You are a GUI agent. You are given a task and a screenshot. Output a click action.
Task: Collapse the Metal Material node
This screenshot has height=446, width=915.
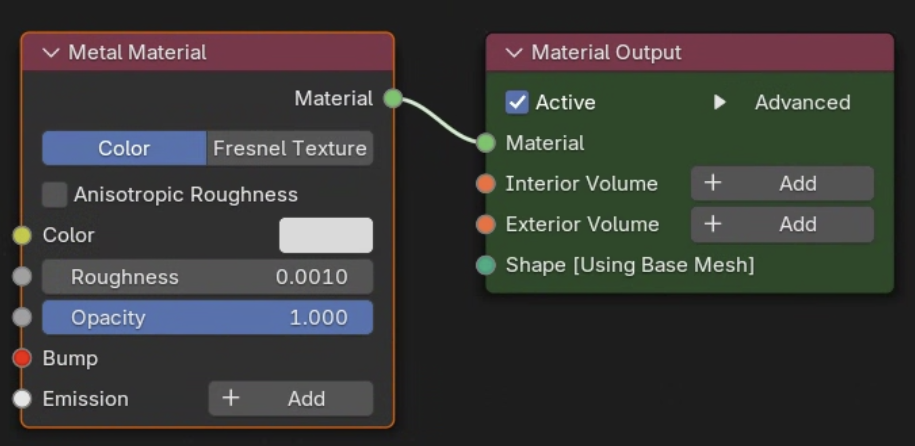click(51, 52)
